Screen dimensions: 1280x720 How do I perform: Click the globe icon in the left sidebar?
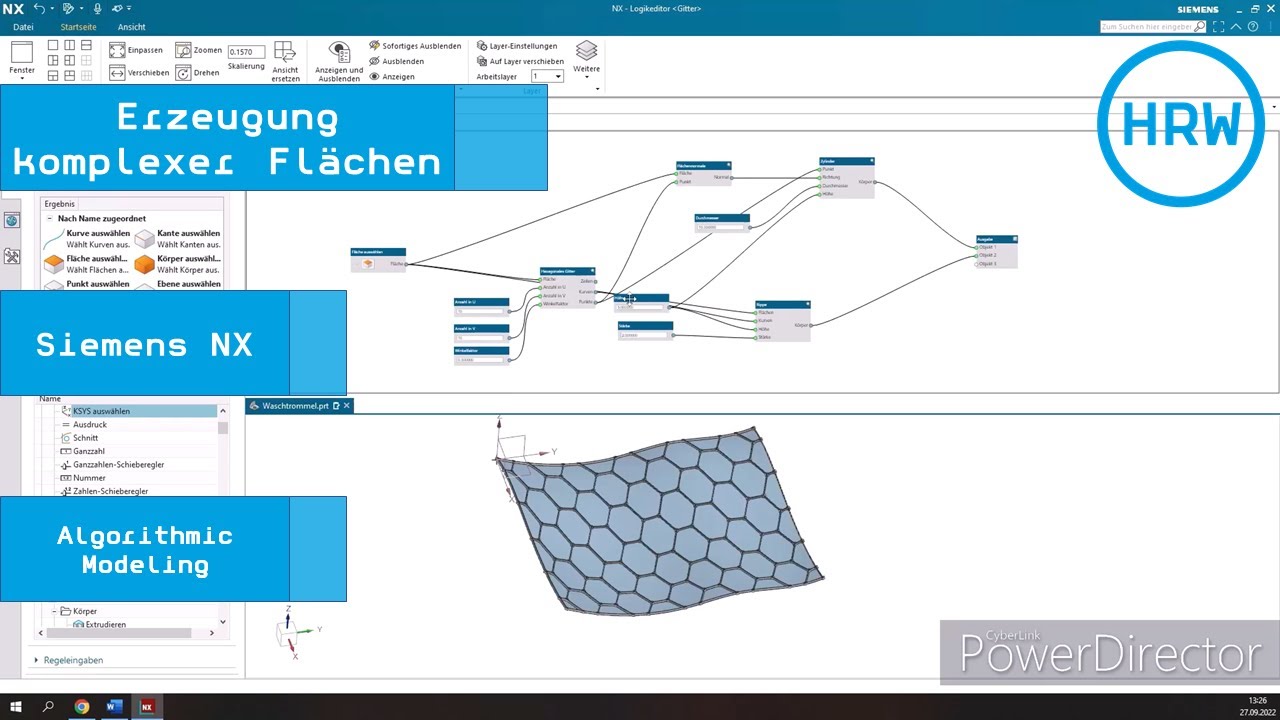[12, 221]
